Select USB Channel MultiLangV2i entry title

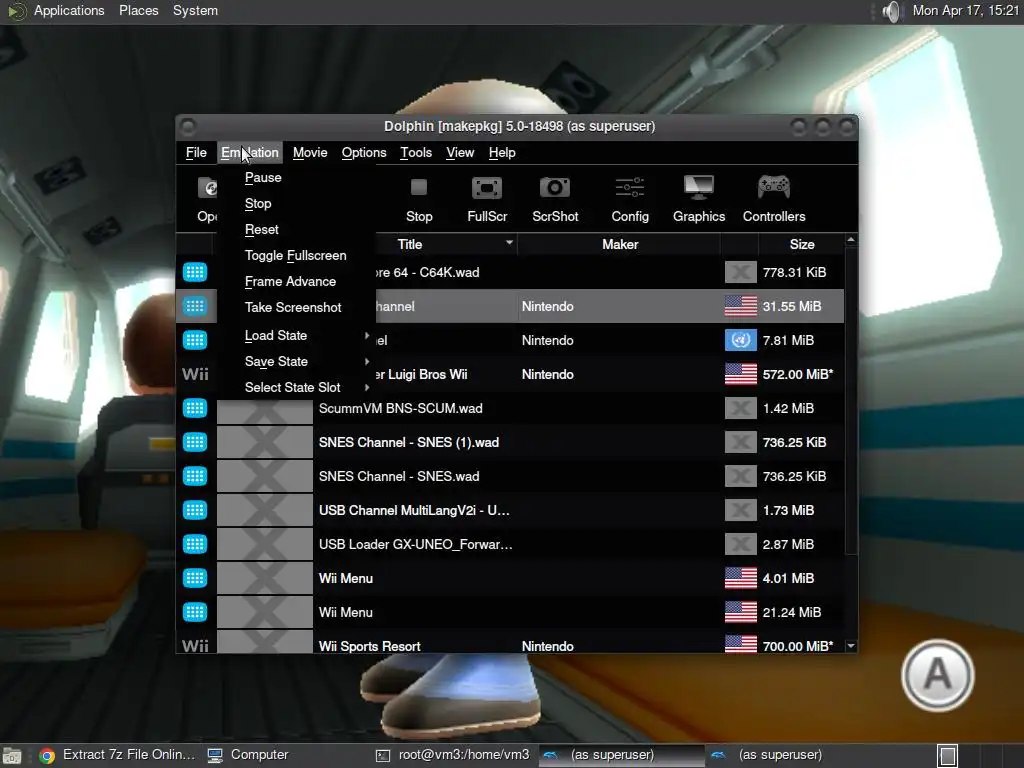414,510
